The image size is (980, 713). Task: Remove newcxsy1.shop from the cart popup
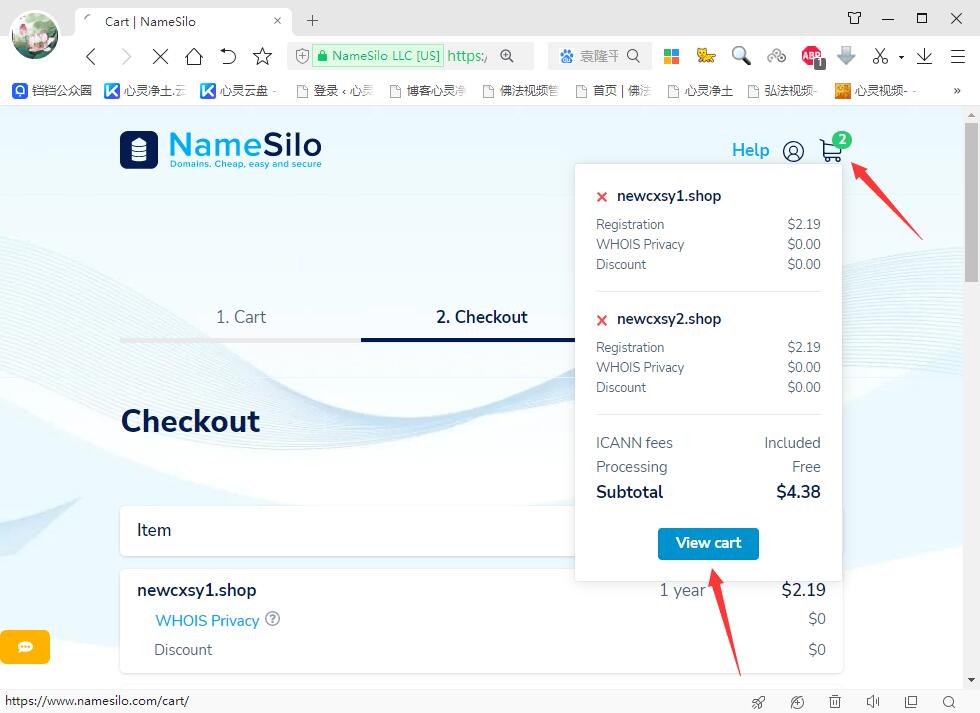pos(602,197)
